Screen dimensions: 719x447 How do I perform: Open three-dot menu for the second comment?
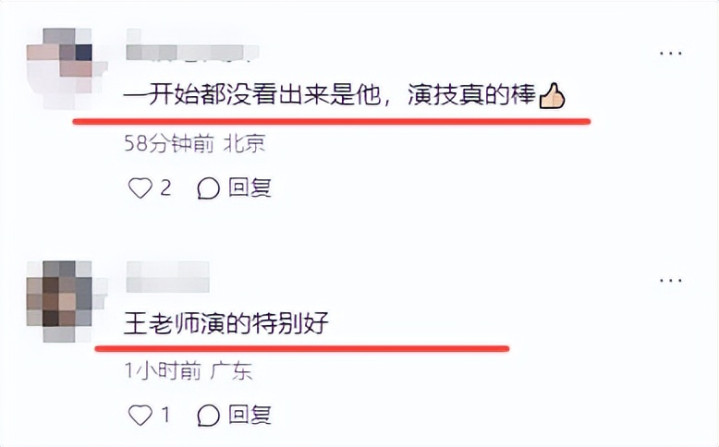(x=671, y=280)
